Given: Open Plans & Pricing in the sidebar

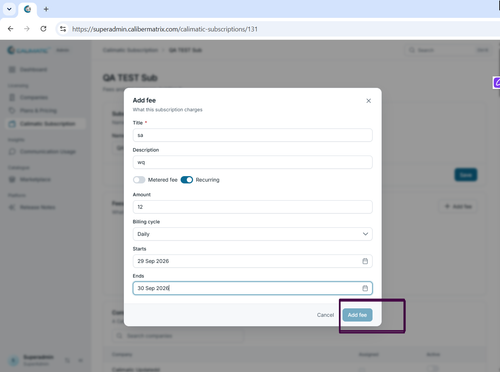Looking at the screenshot, I should 46,110.
